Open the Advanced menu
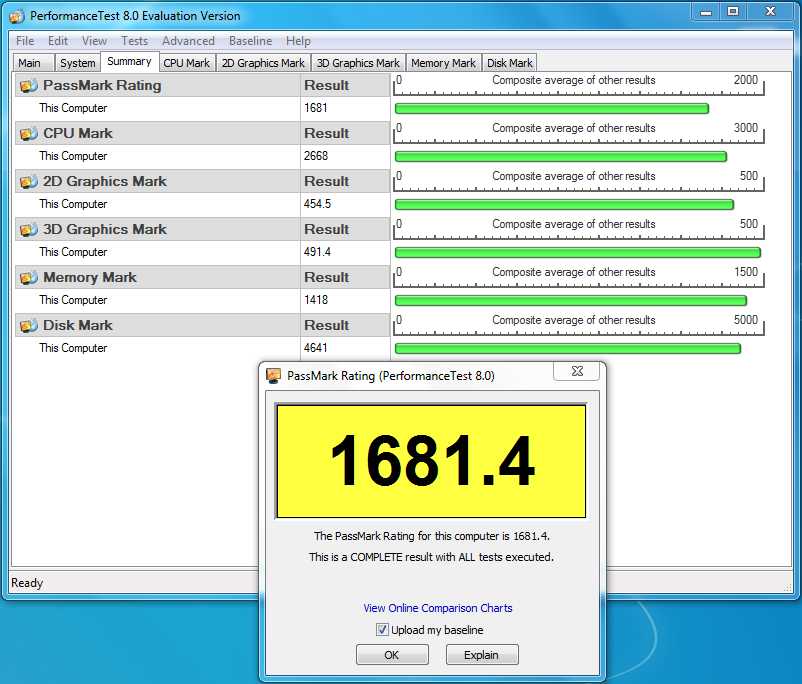The height and width of the screenshot is (684, 802). [188, 41]
